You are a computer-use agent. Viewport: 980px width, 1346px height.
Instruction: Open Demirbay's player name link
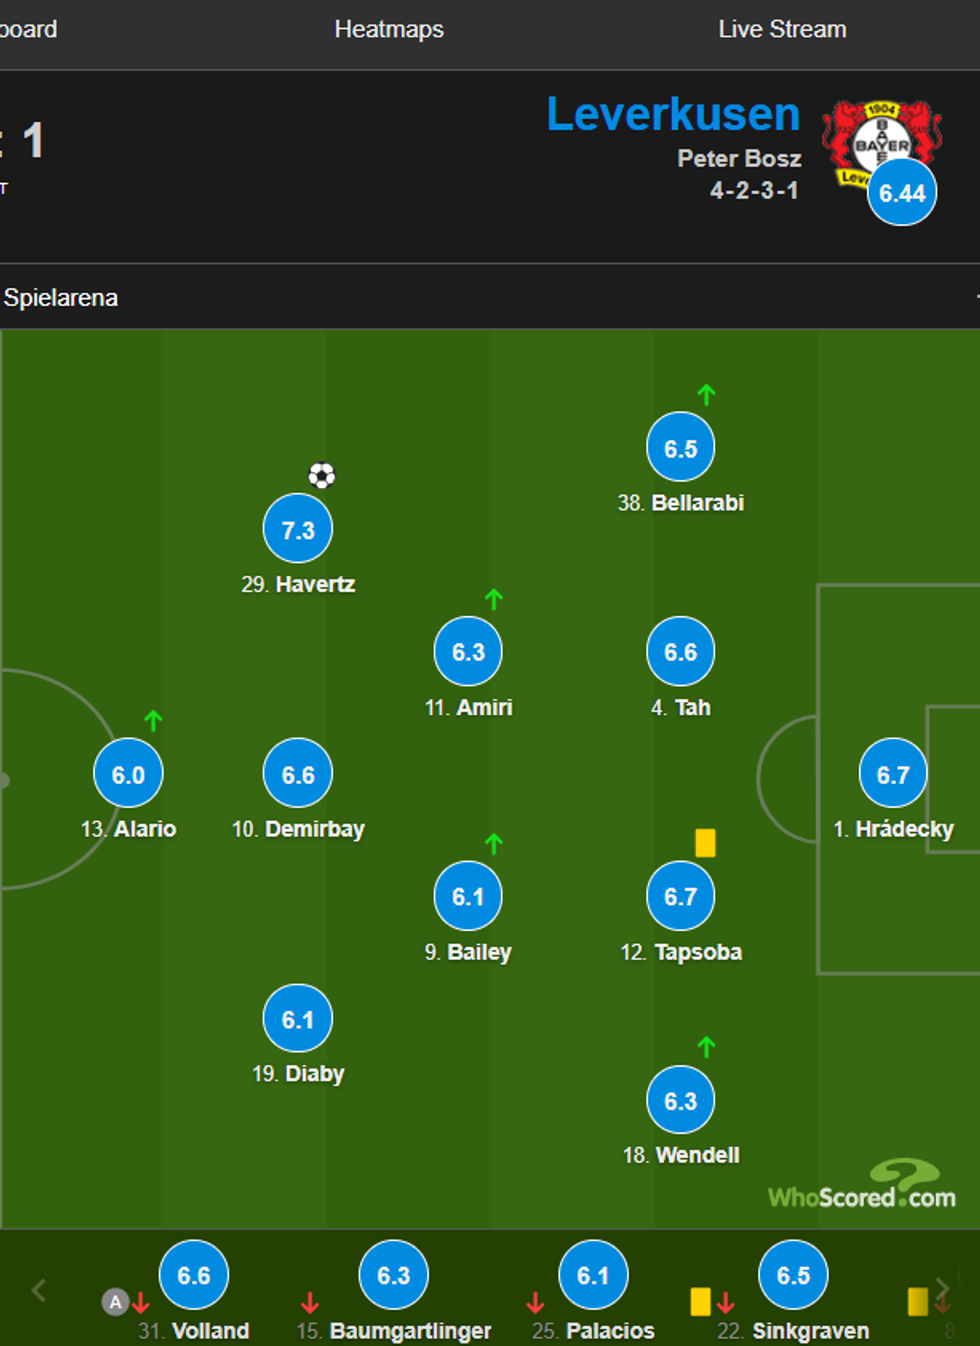tap(314, 829)
